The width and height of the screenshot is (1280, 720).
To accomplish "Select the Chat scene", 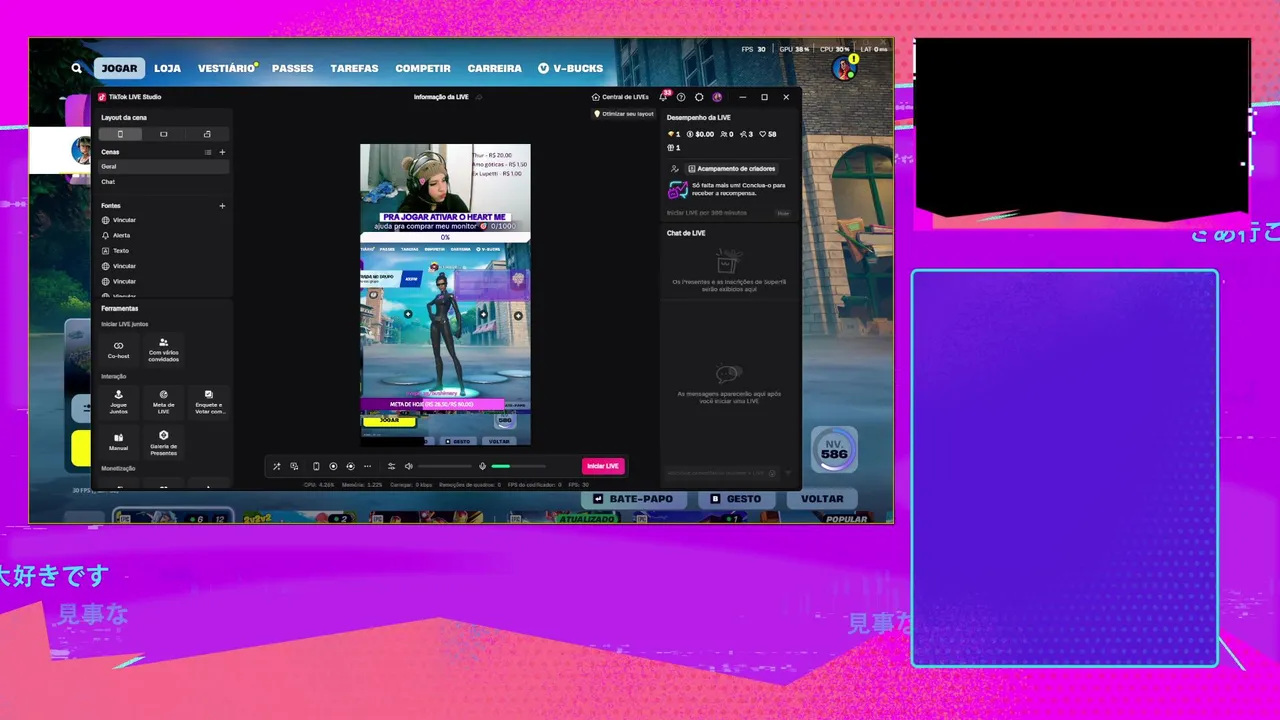I will point(164,182).
